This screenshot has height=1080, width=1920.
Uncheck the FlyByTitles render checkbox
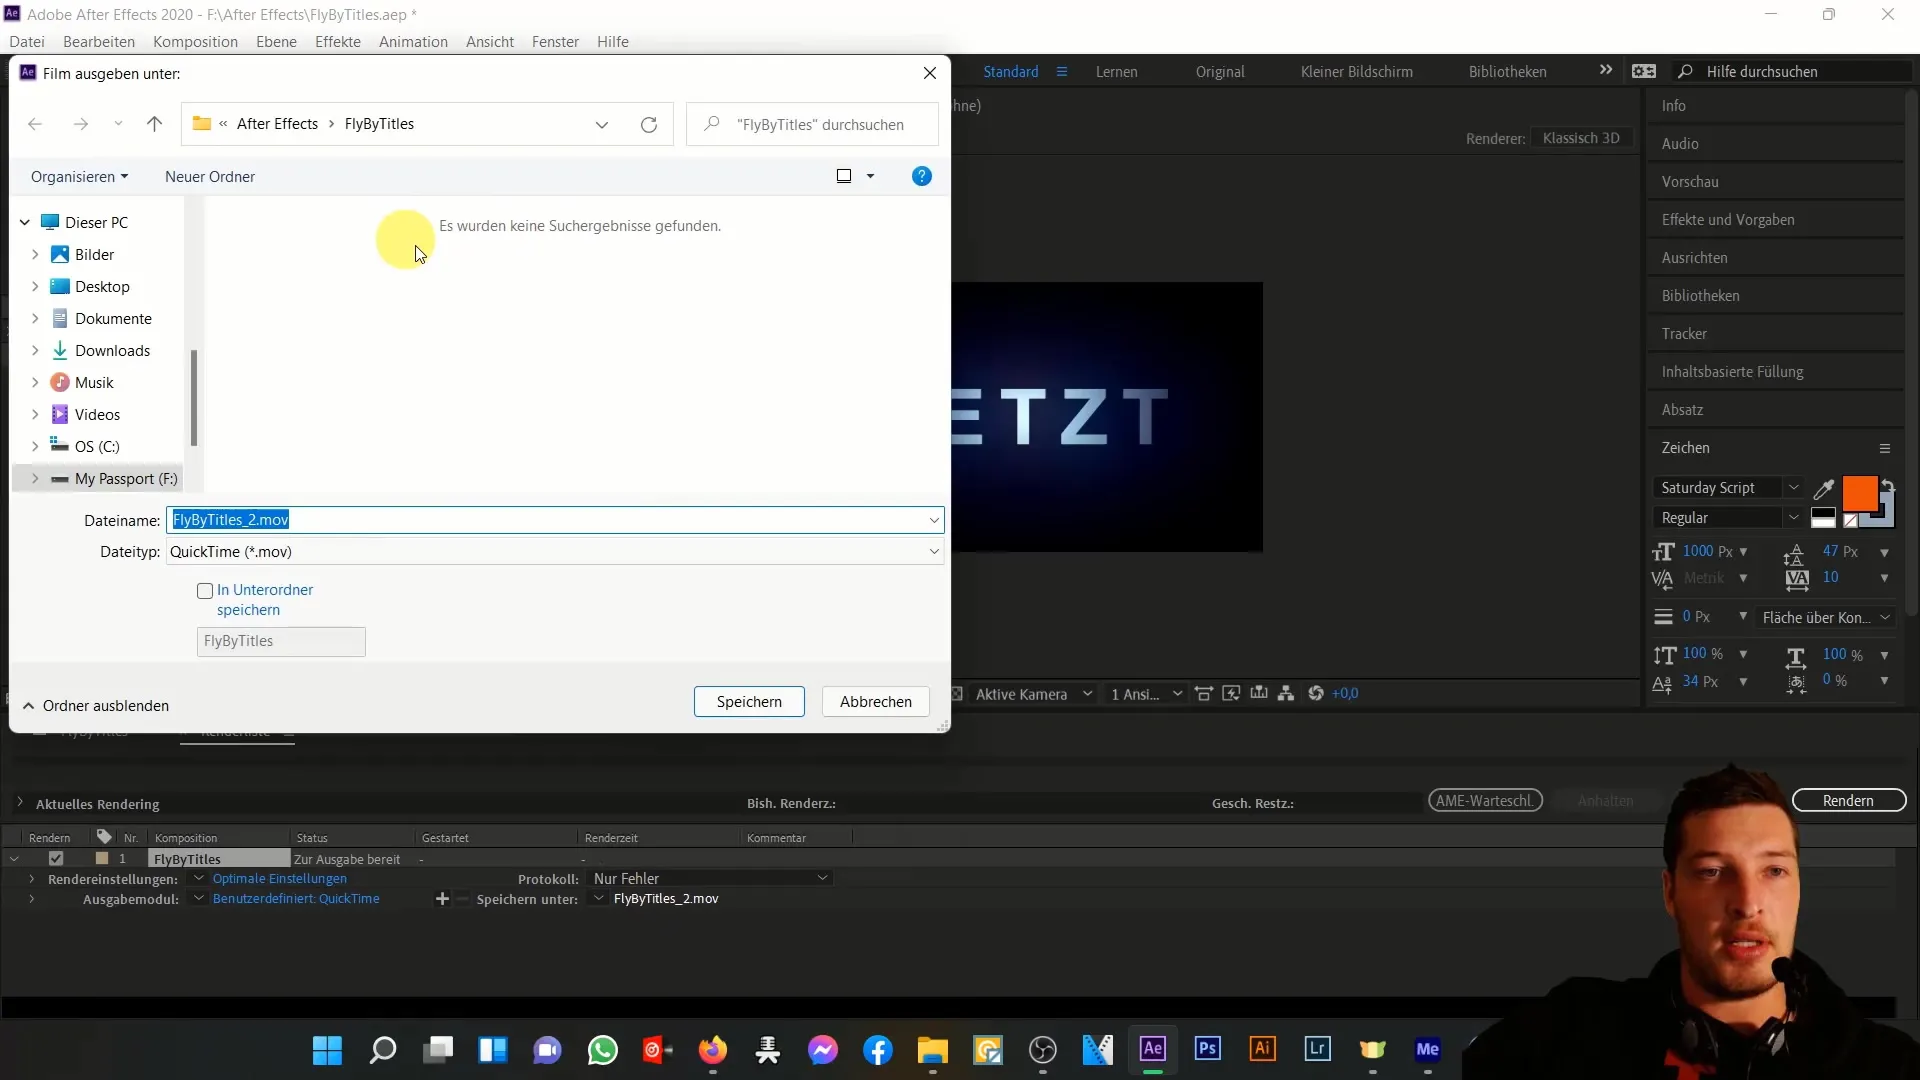56,859
